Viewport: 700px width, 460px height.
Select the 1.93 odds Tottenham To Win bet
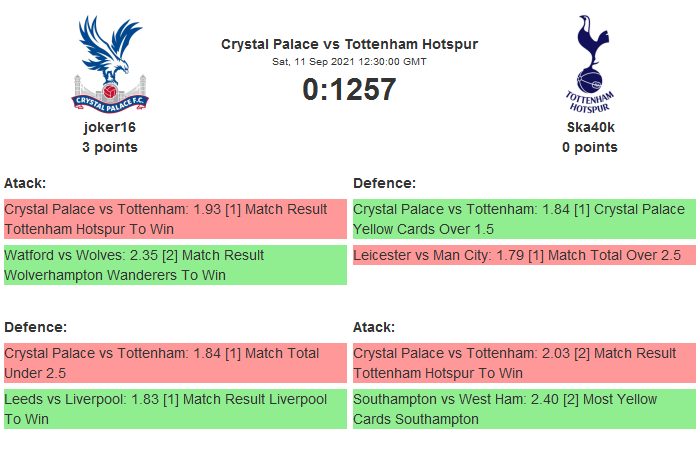click(175, 219)
